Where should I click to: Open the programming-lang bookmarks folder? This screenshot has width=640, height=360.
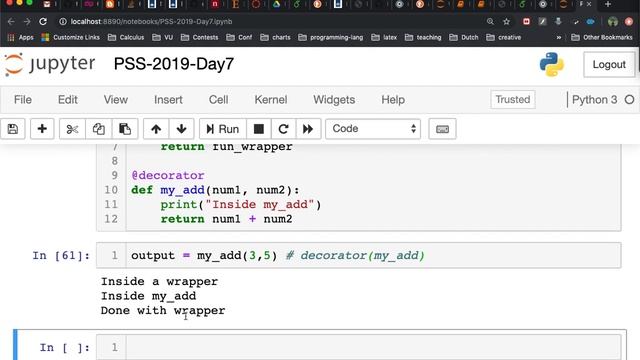331,38
